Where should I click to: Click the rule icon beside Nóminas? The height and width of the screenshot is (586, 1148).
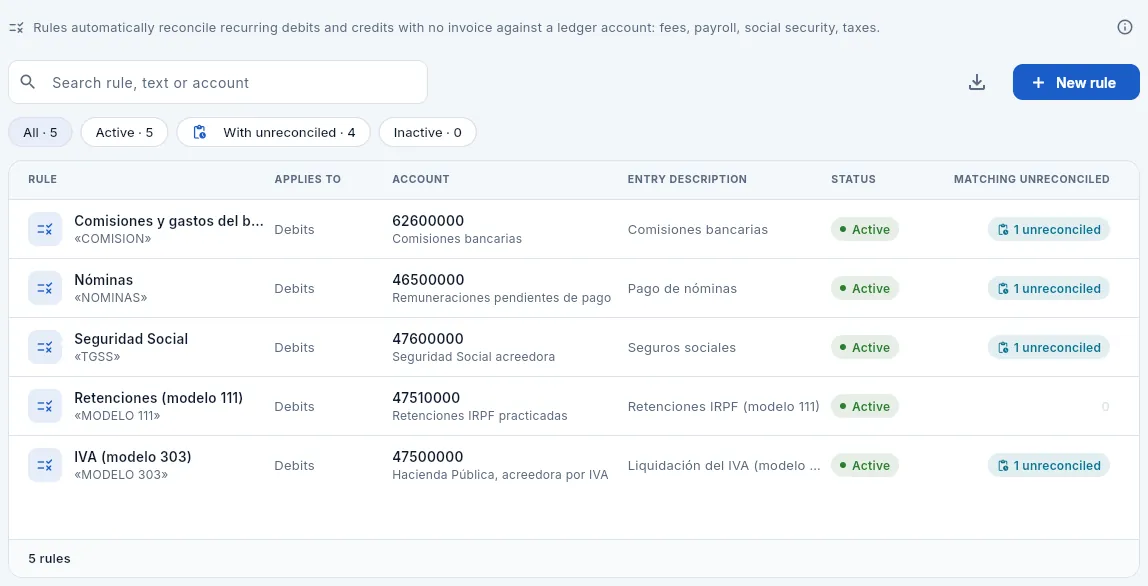pyautogui.click(x=45, y=288)
